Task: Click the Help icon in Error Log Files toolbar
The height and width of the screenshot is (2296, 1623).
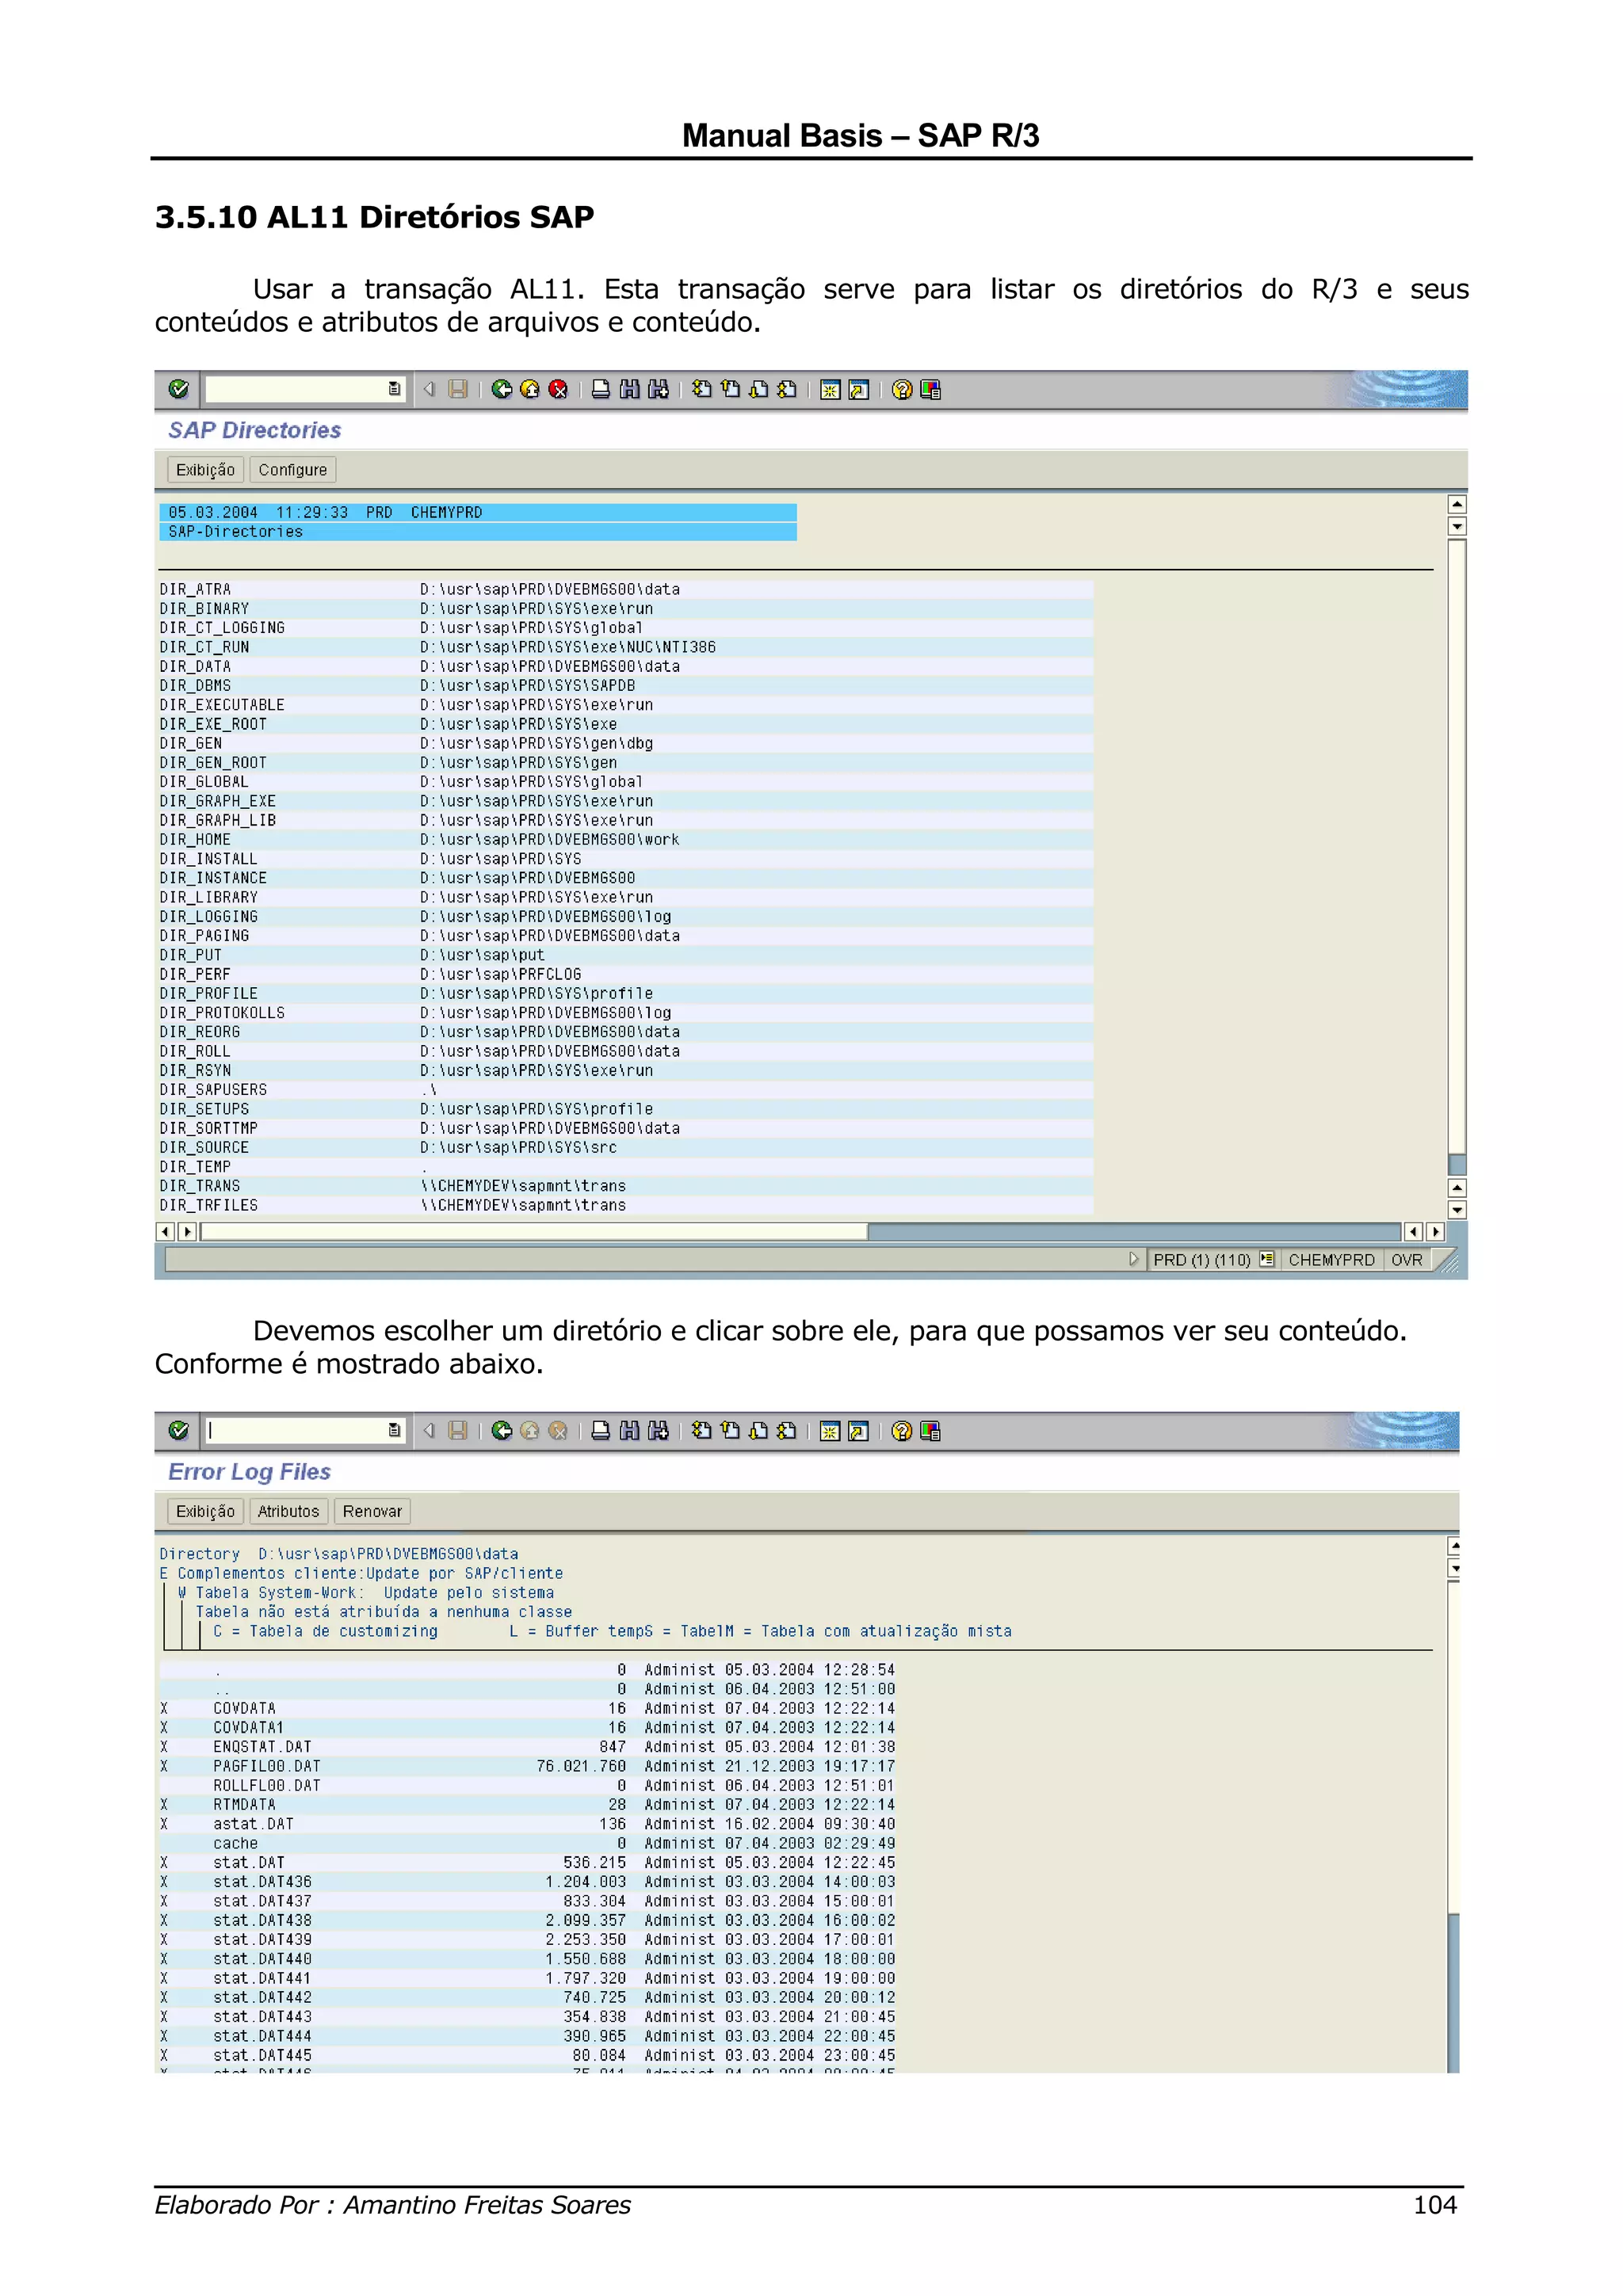Action: [902, 1430]
